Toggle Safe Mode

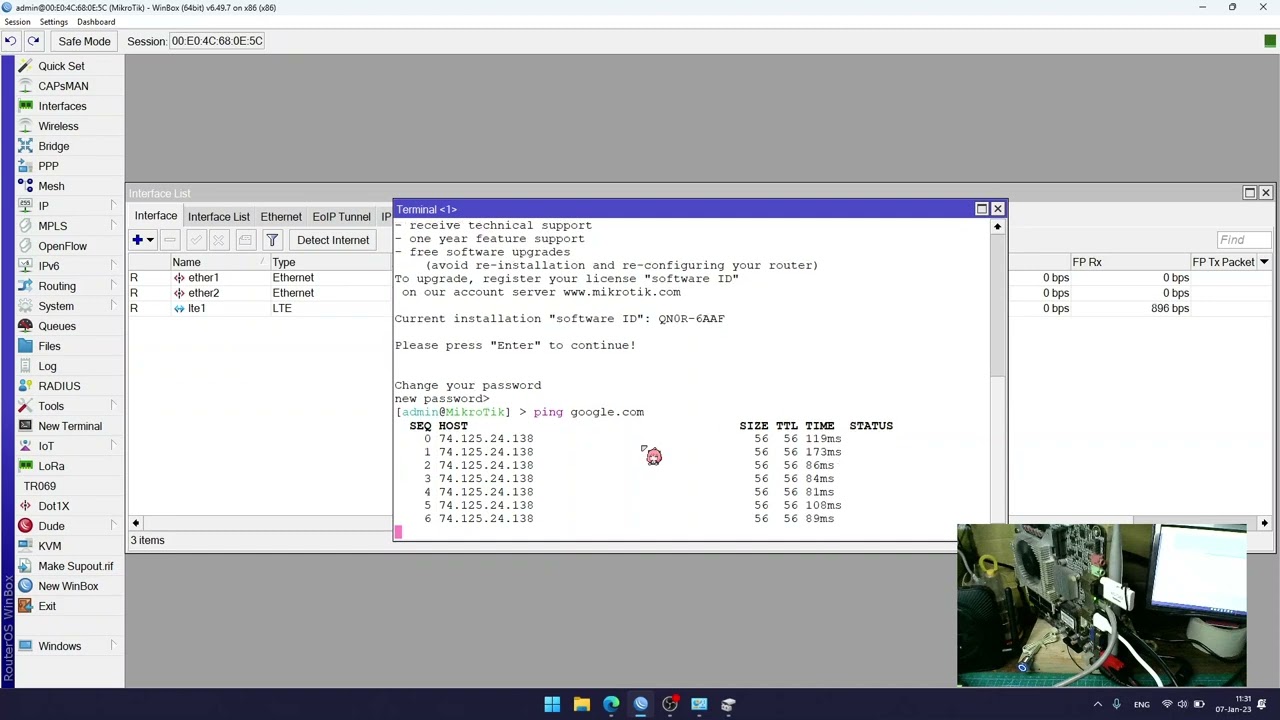[84, 41]
